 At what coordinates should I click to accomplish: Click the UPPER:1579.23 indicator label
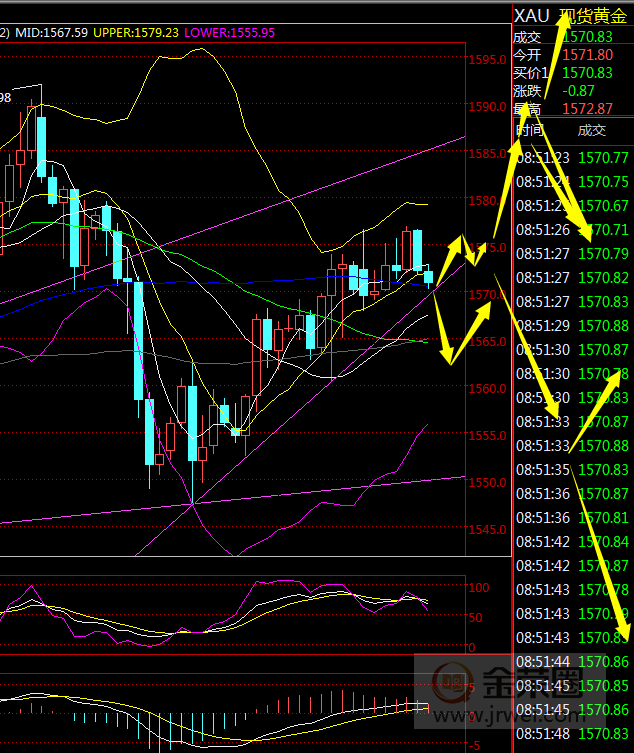[x=136, y=33]
